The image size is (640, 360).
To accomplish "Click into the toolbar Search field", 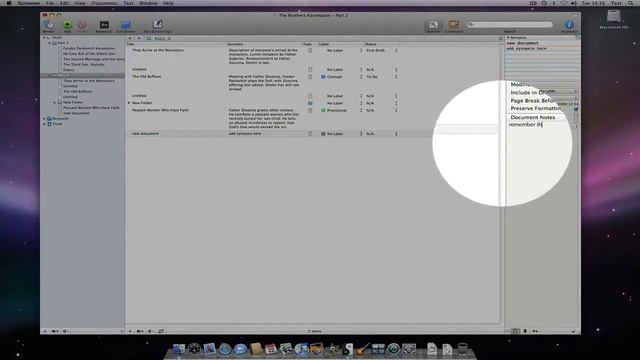I will click(x=510, y=24).
